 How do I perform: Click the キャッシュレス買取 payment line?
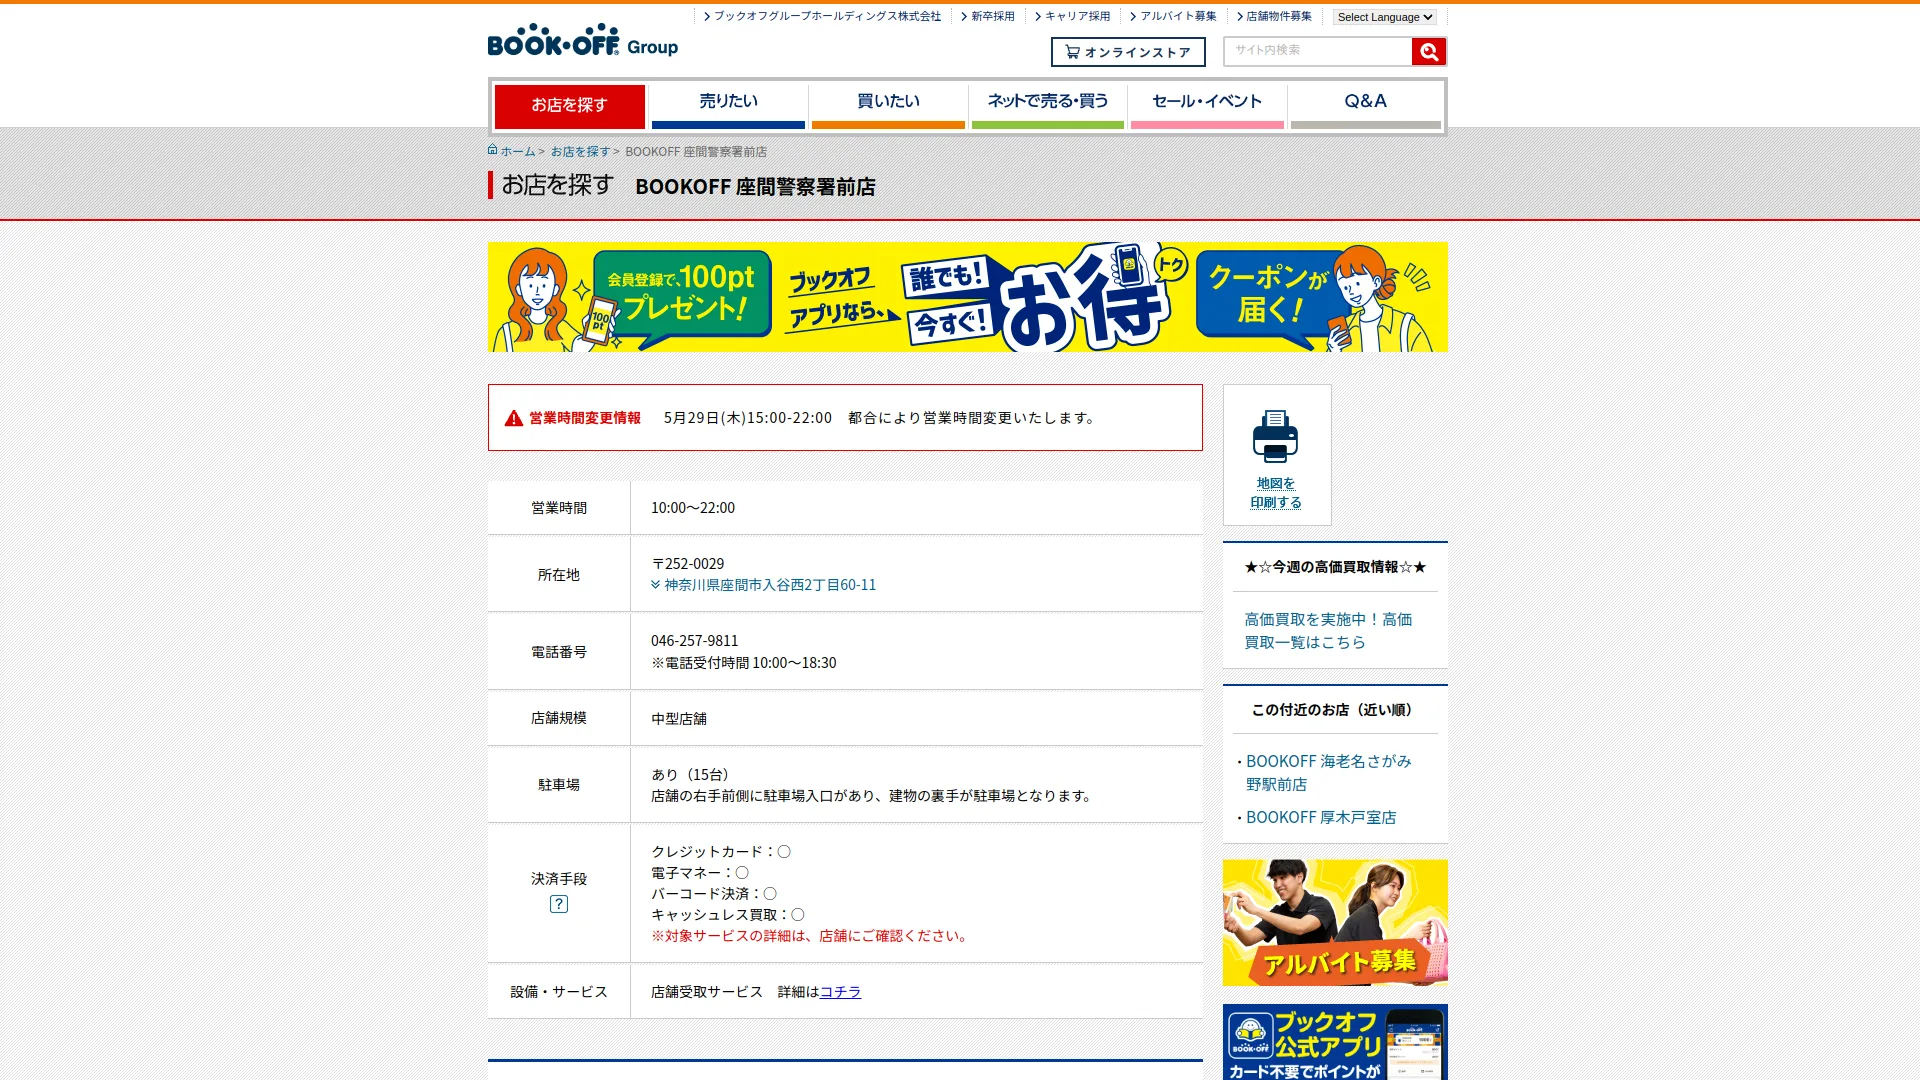(728, 915)
